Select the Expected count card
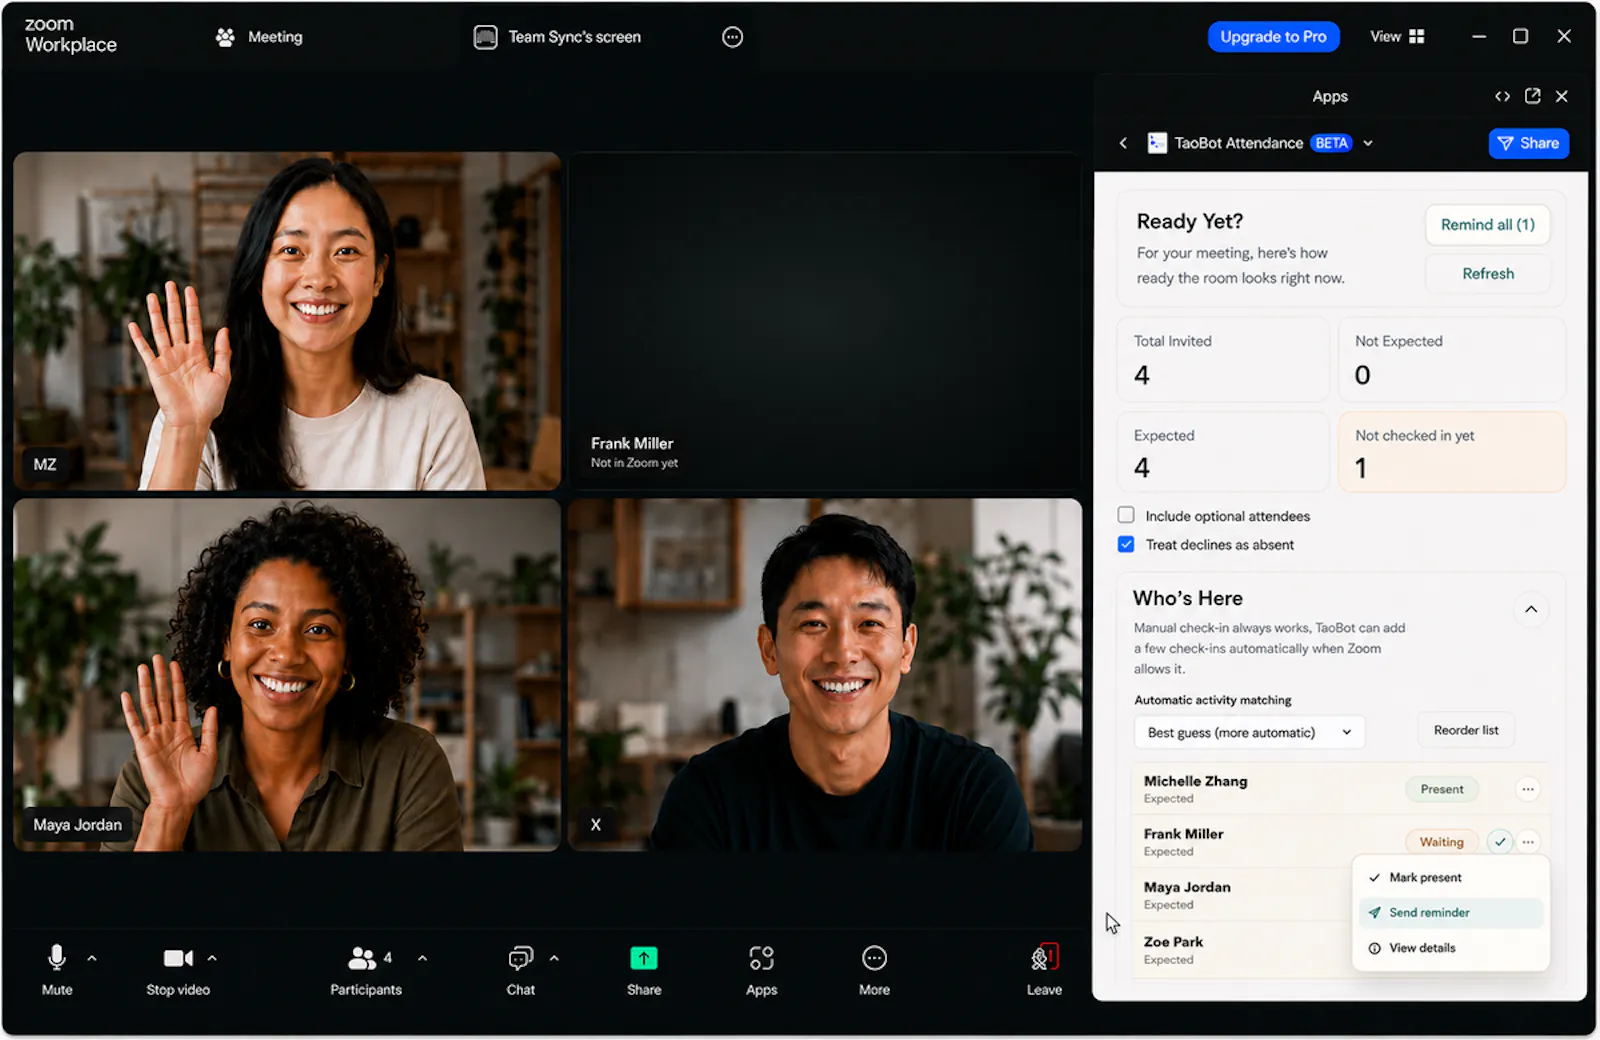Screen dimensions: 1600x1040 [1222, 452]
